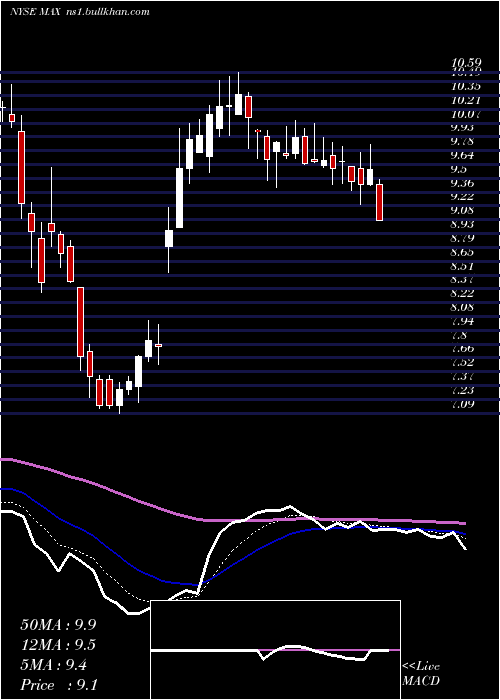Select the last red candlestick near 9.08
Viewport: 500px width, 700px height.
pos(379,202)
